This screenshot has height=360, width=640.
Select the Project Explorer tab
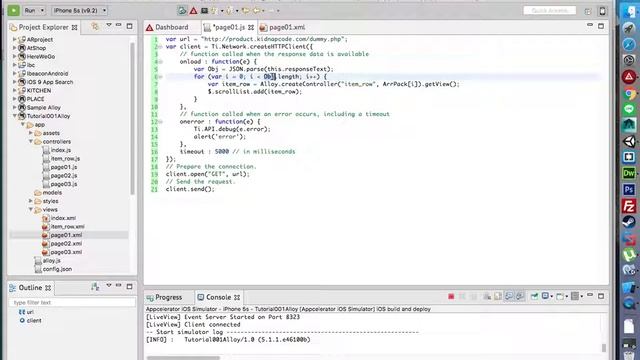coord(44,27)
